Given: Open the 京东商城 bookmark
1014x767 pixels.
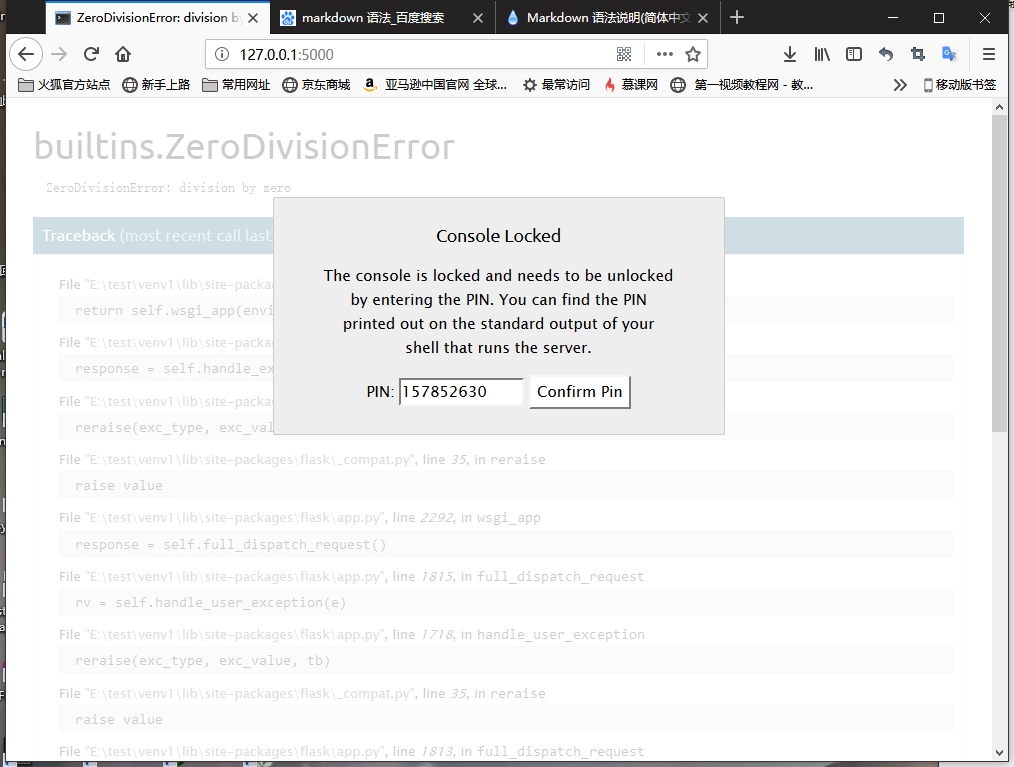Looking at the screenshot, I should point(316,85).
